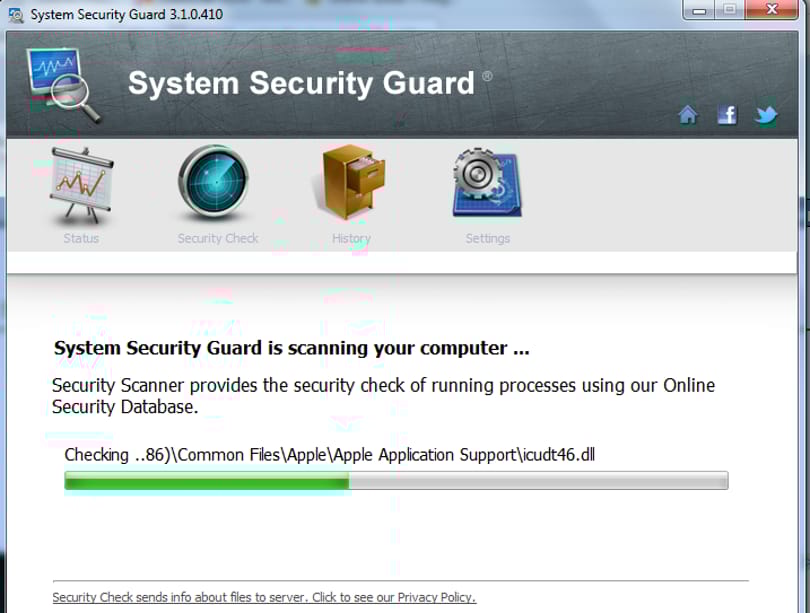Click the System Security Guard header title
This screenshot has width=810, height=613.
(x=301, y=83)
